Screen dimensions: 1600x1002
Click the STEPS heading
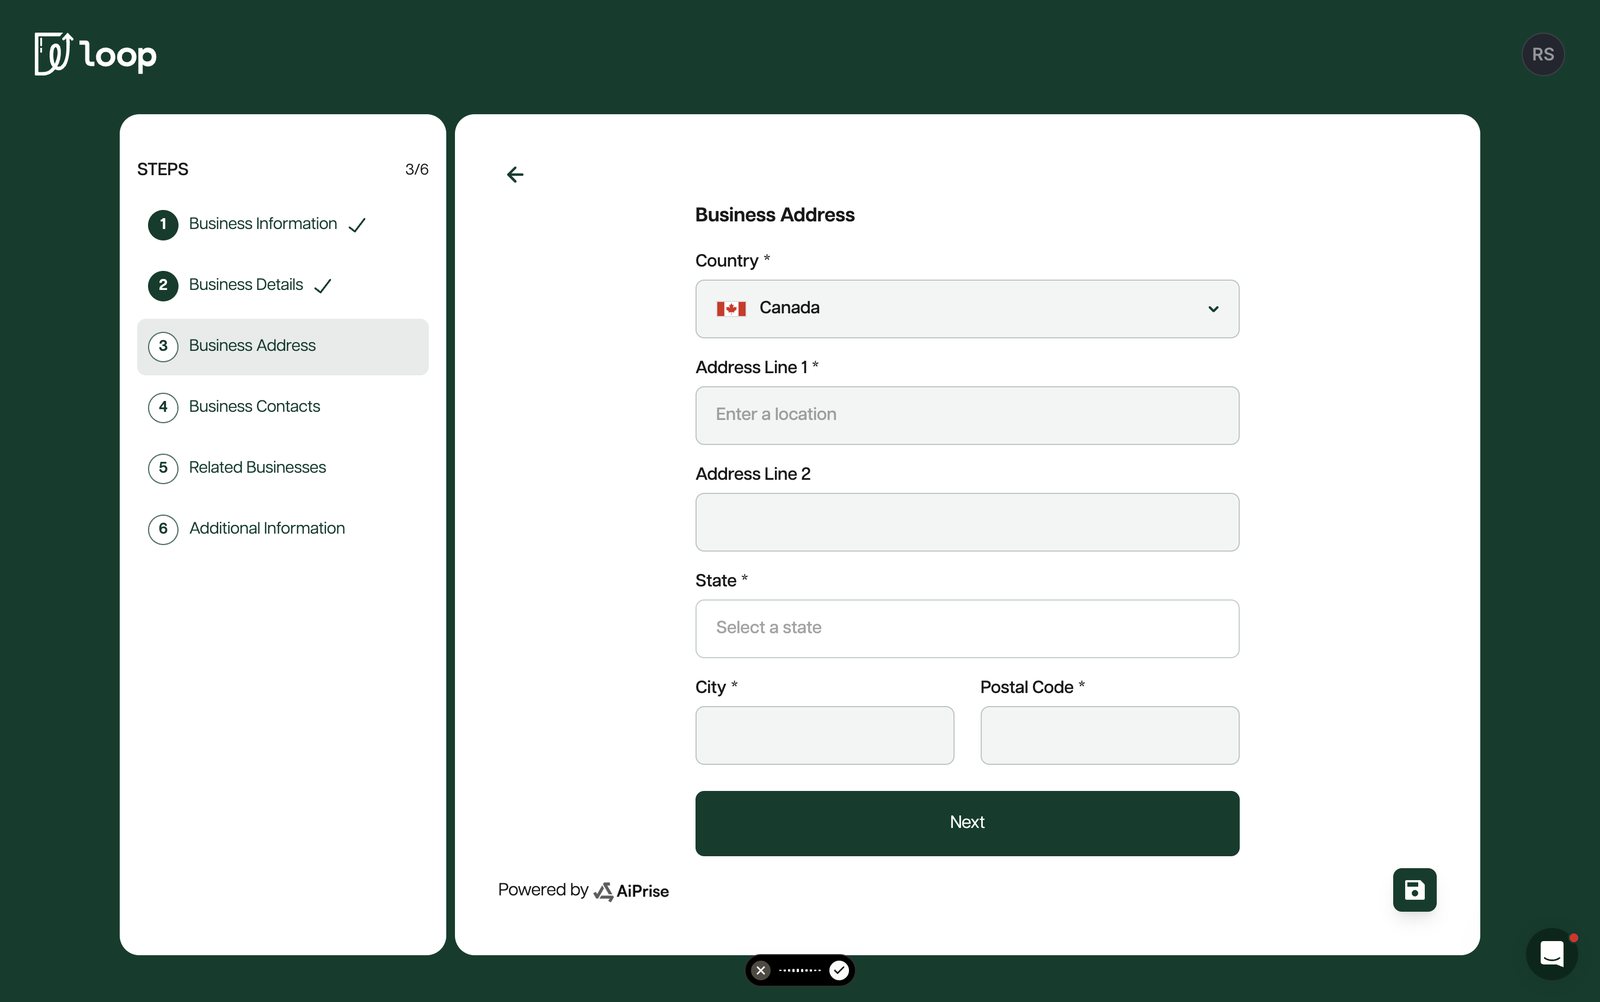163,170
